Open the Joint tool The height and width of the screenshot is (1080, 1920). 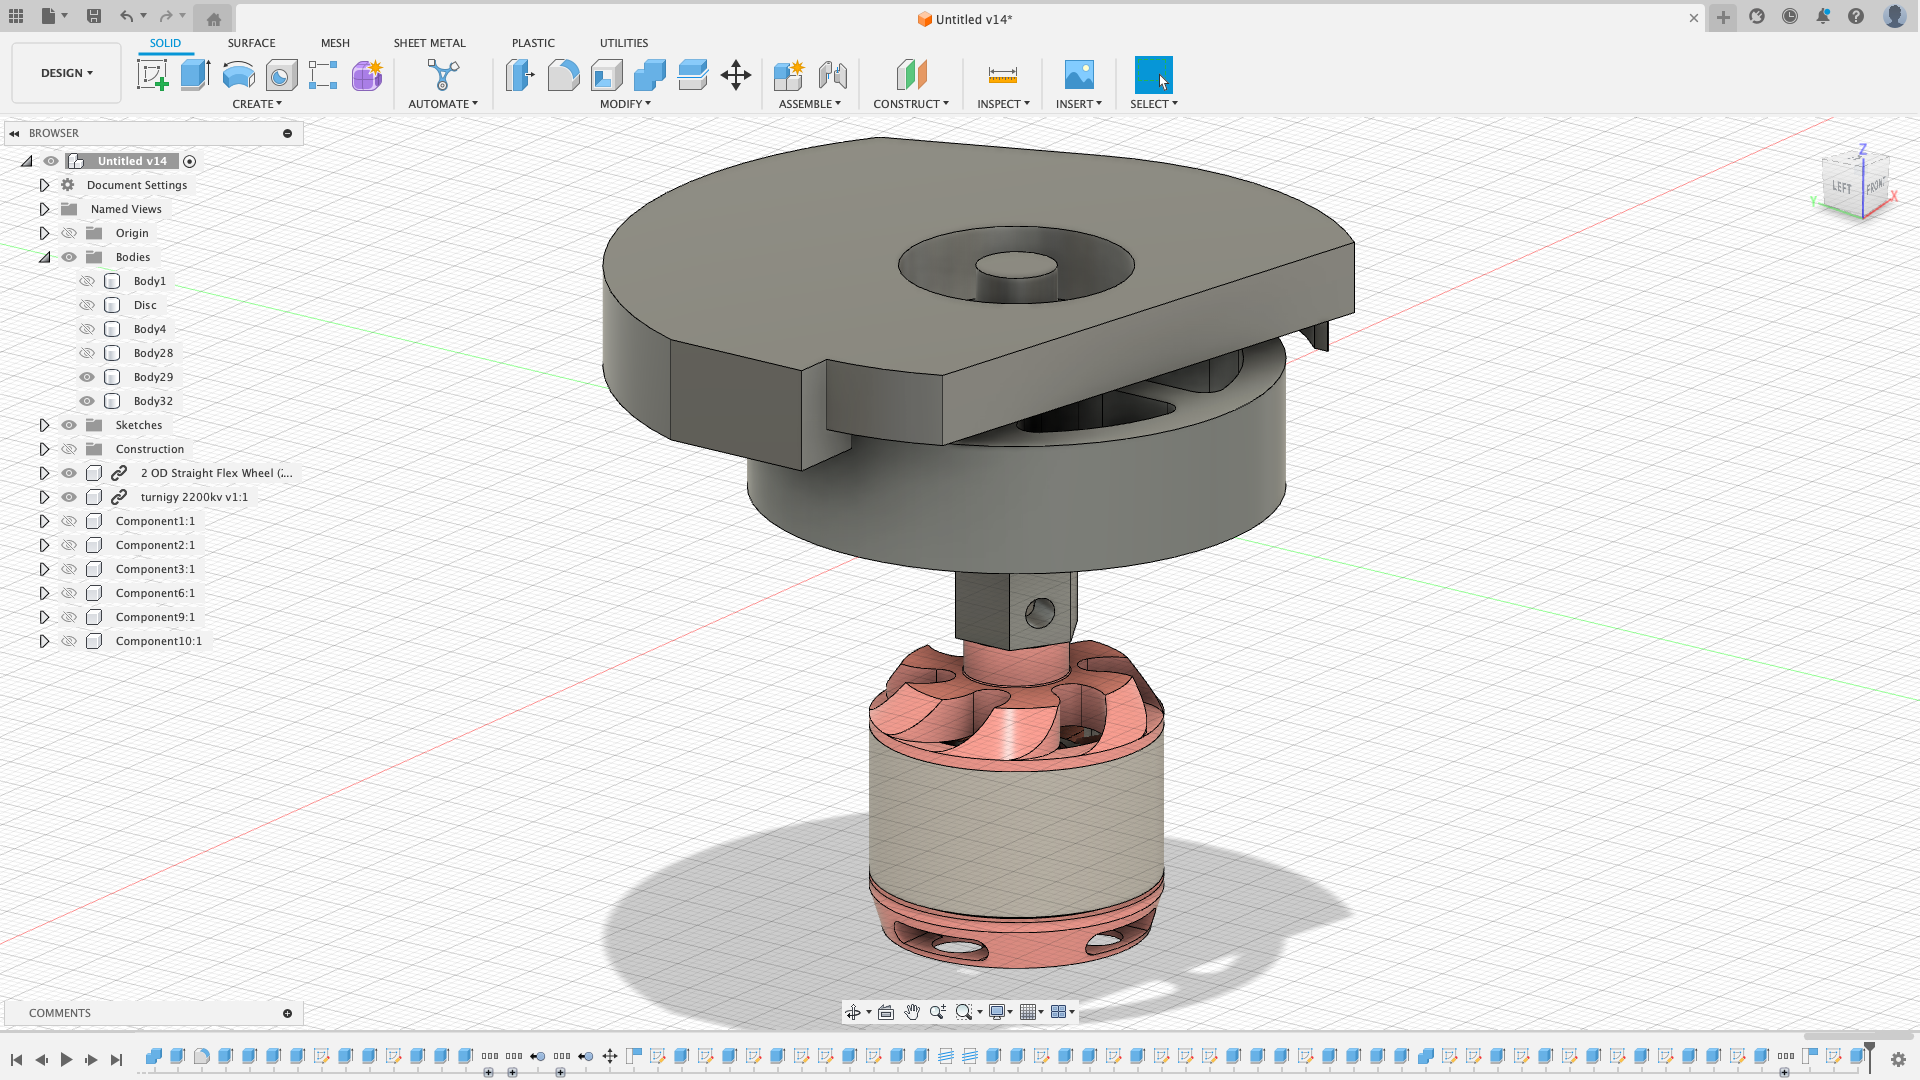[x=834, y=75]
